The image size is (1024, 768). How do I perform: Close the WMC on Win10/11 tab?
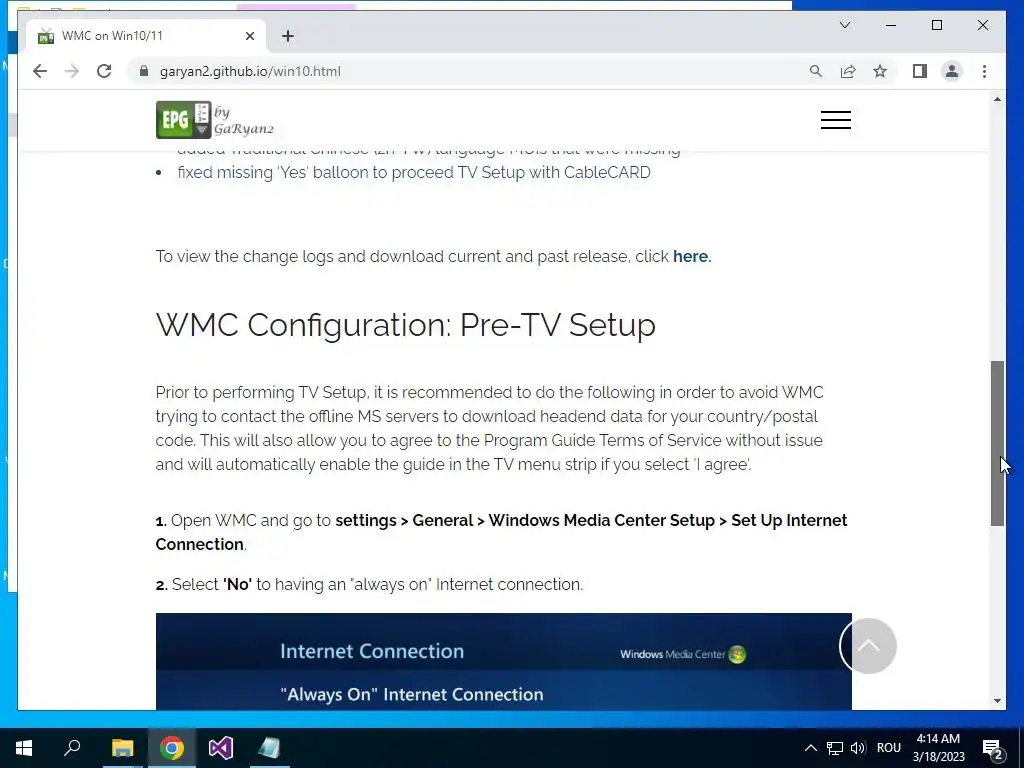click(x=249, y=36)
